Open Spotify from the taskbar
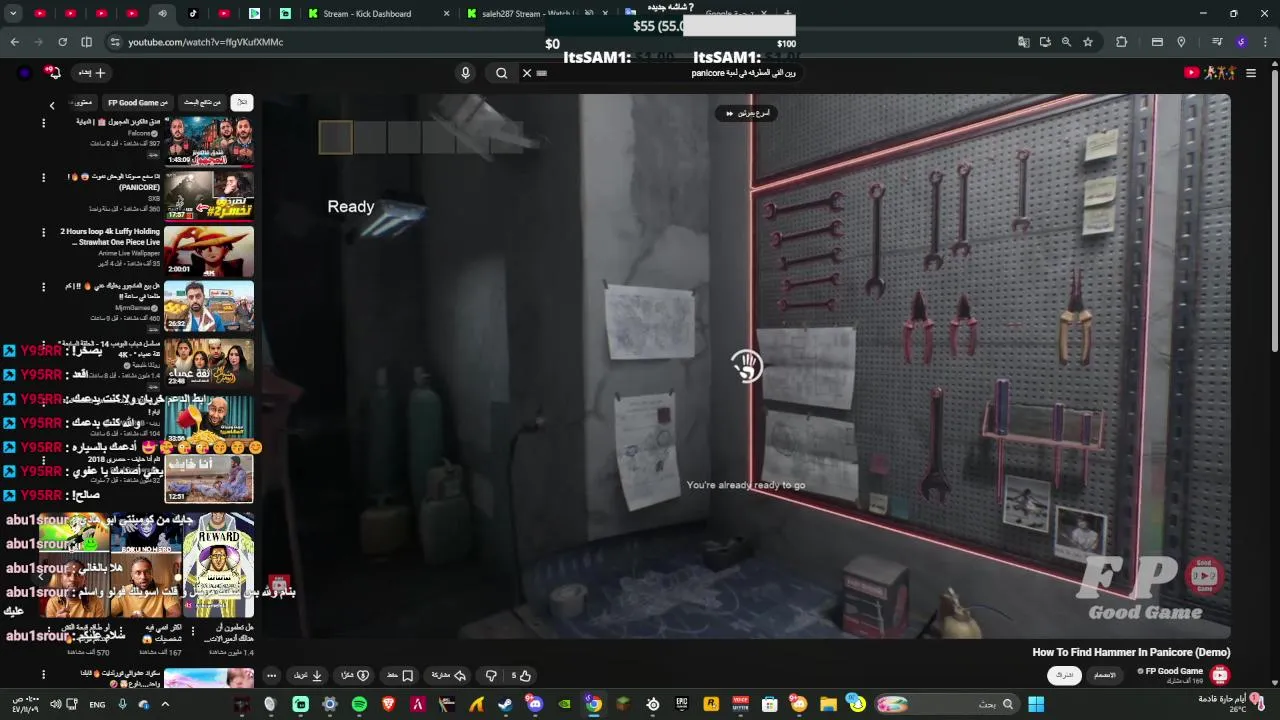This screenshot has height=720, width=1280. (359, 704)
